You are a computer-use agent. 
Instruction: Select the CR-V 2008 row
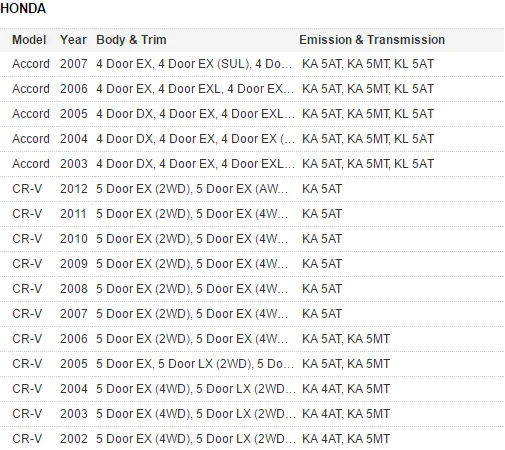(x=252, y=289)
